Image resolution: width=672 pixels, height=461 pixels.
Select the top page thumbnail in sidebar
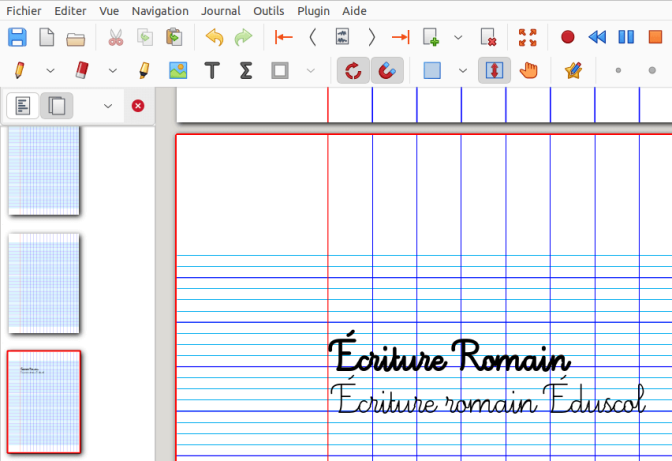44,171
